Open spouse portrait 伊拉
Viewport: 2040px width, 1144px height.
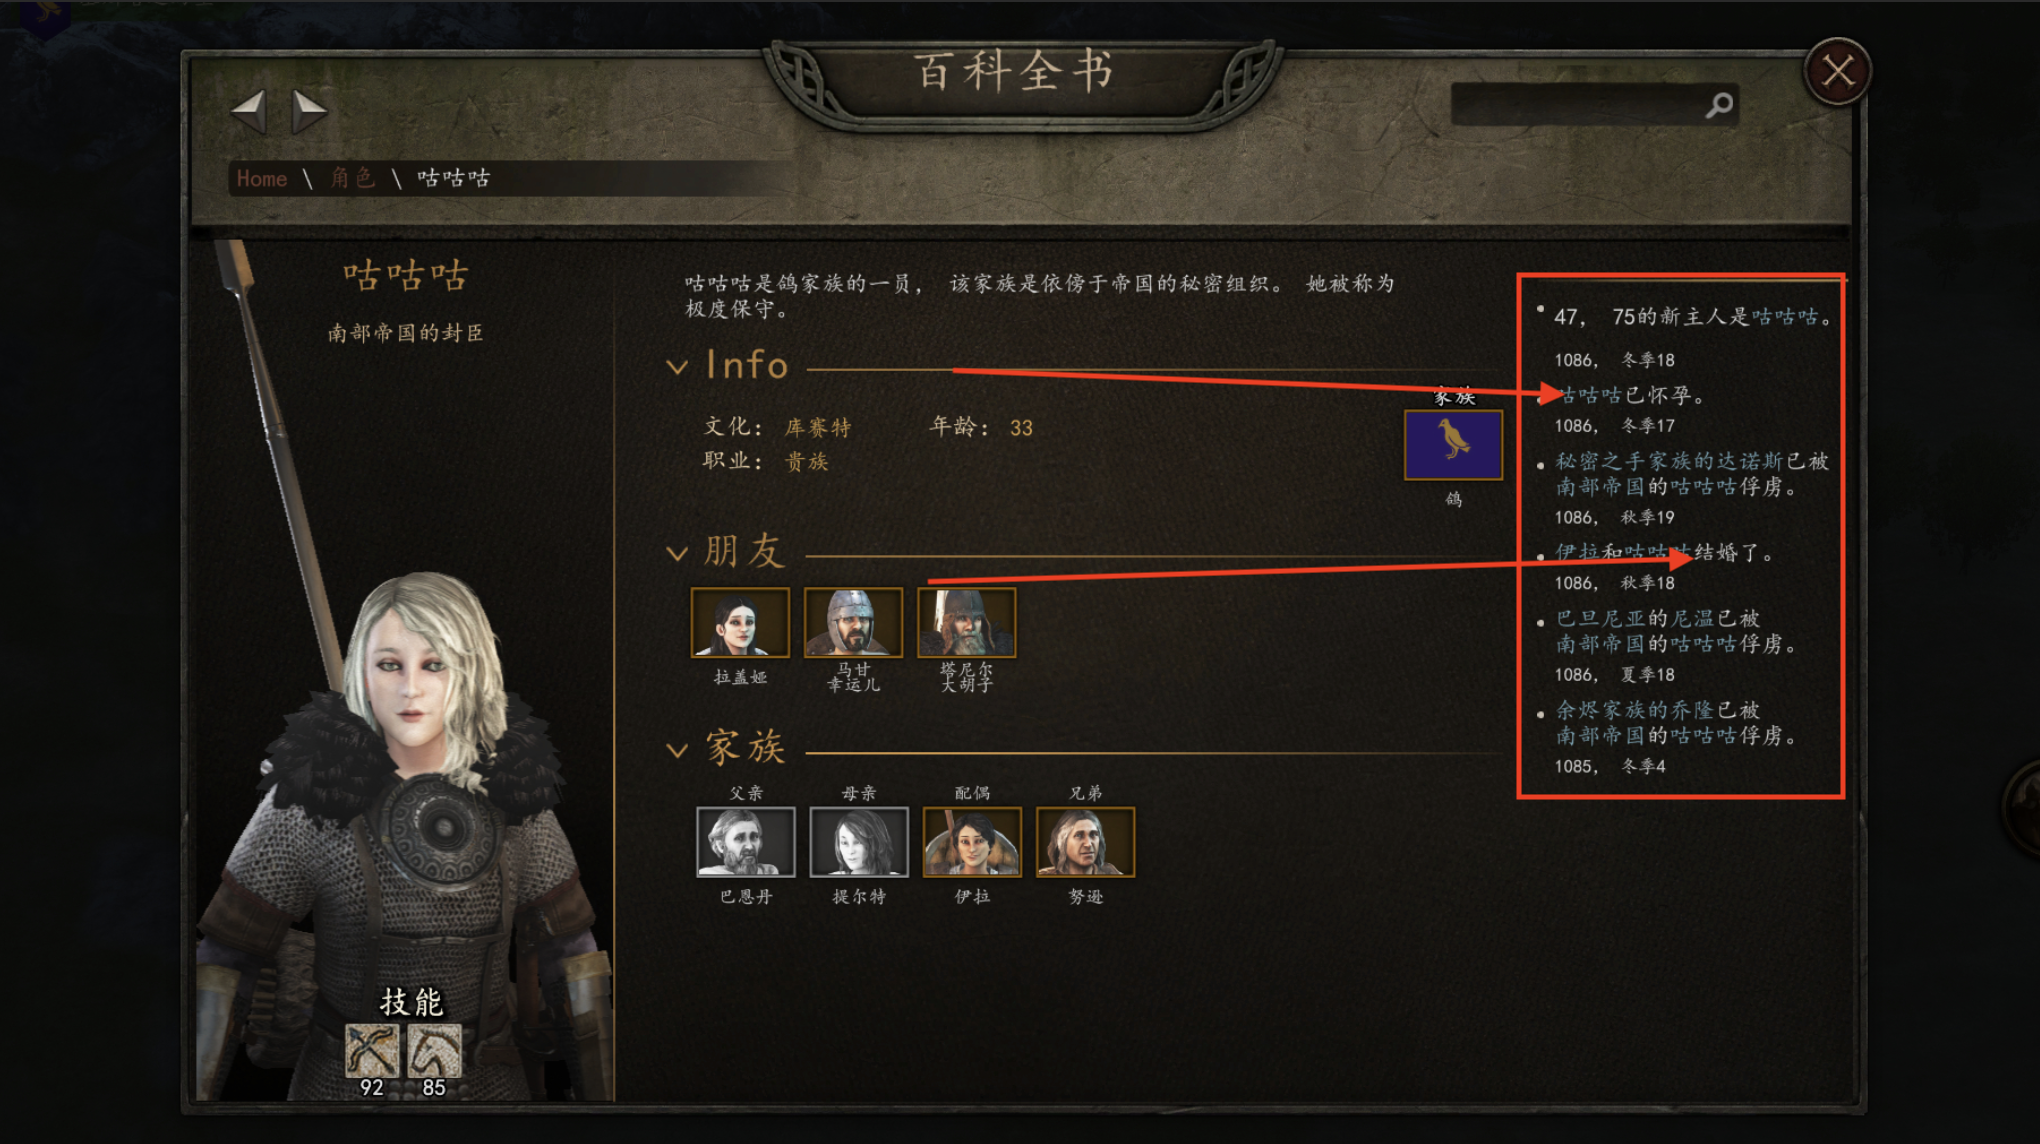[972, 842]
